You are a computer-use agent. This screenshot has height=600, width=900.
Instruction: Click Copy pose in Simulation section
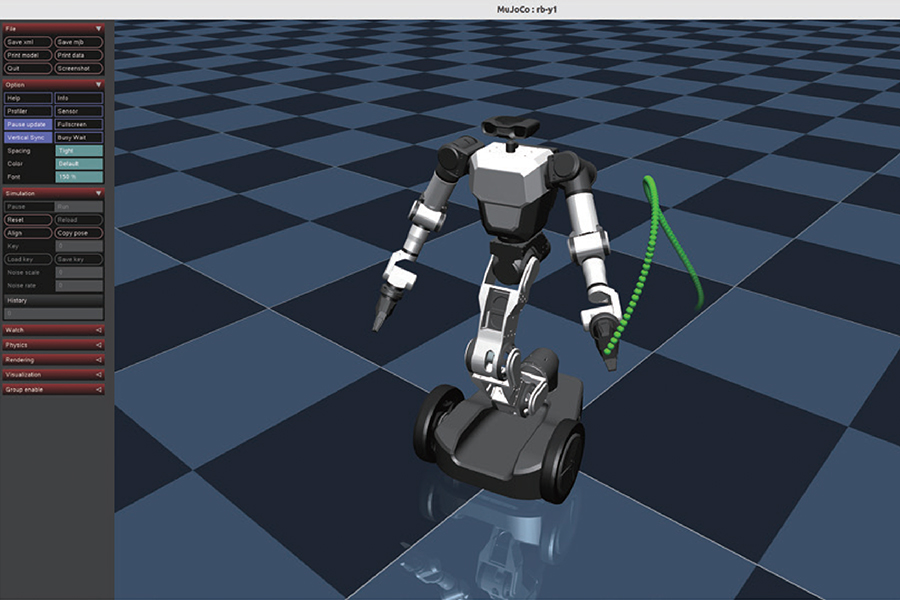[78, 232]
